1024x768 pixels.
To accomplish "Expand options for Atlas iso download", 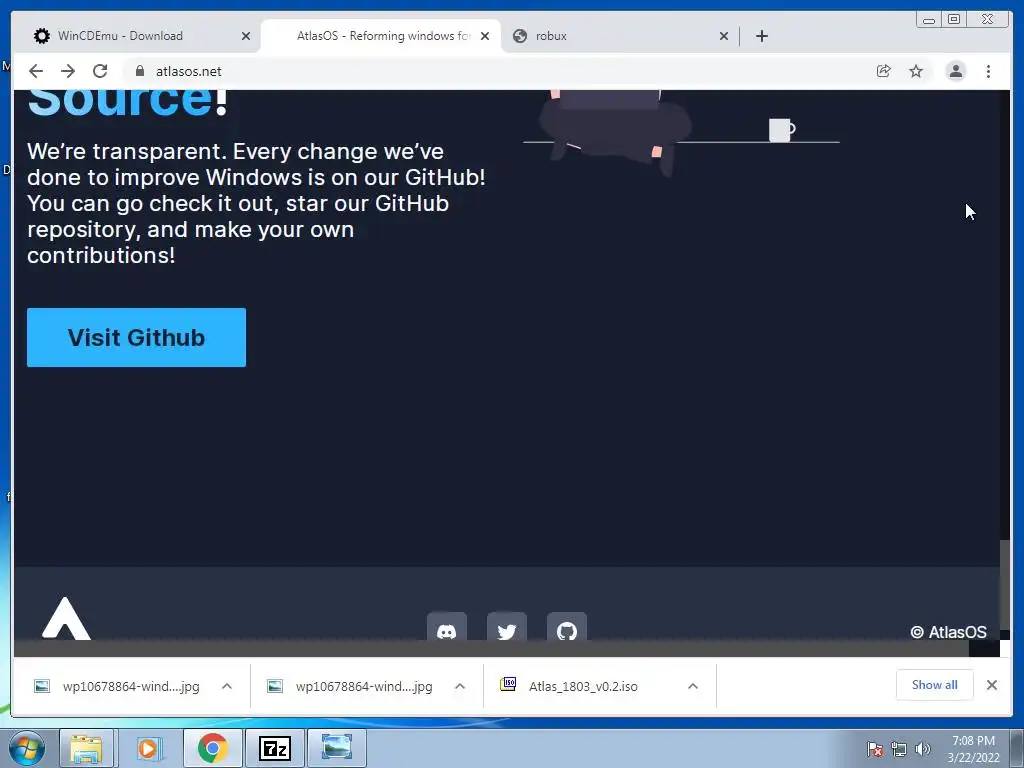I will click(693, 686).
